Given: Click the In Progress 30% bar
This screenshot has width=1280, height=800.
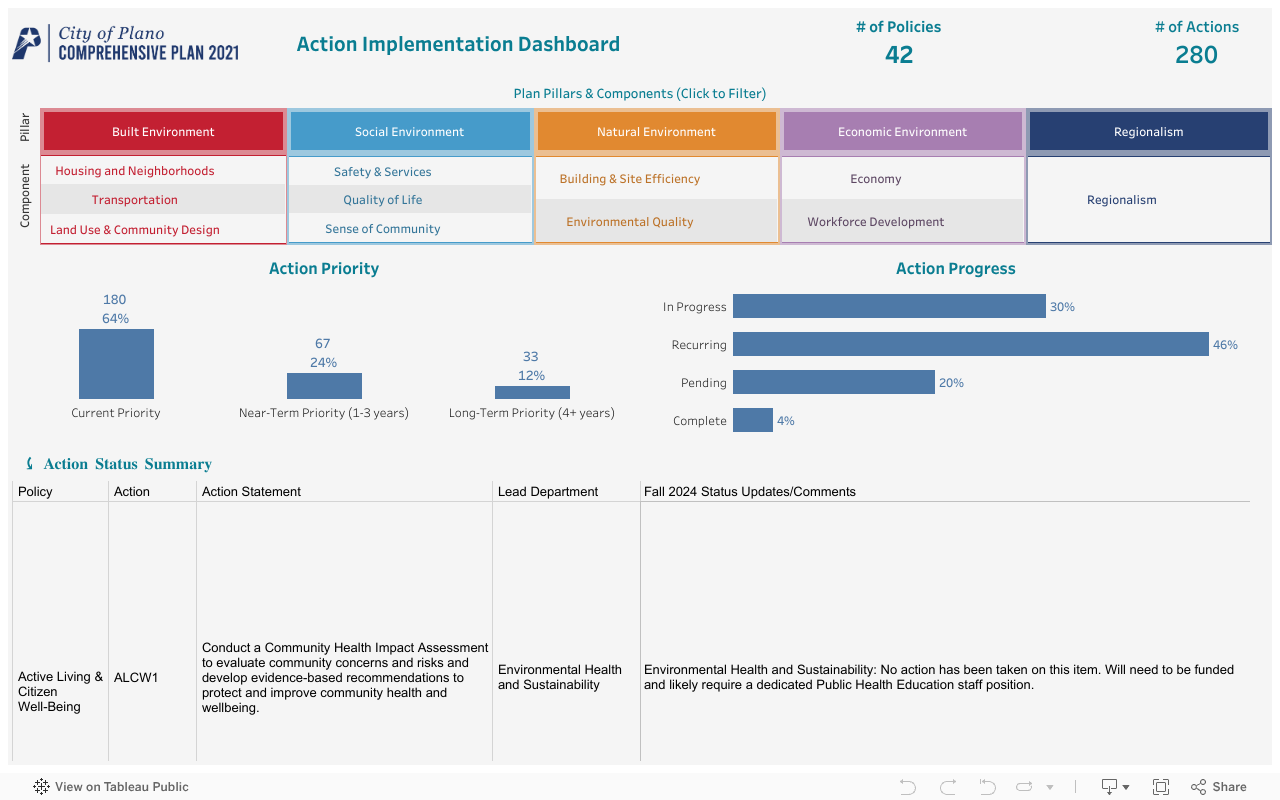Looking at the screenshot, I should tap(889, 306).
